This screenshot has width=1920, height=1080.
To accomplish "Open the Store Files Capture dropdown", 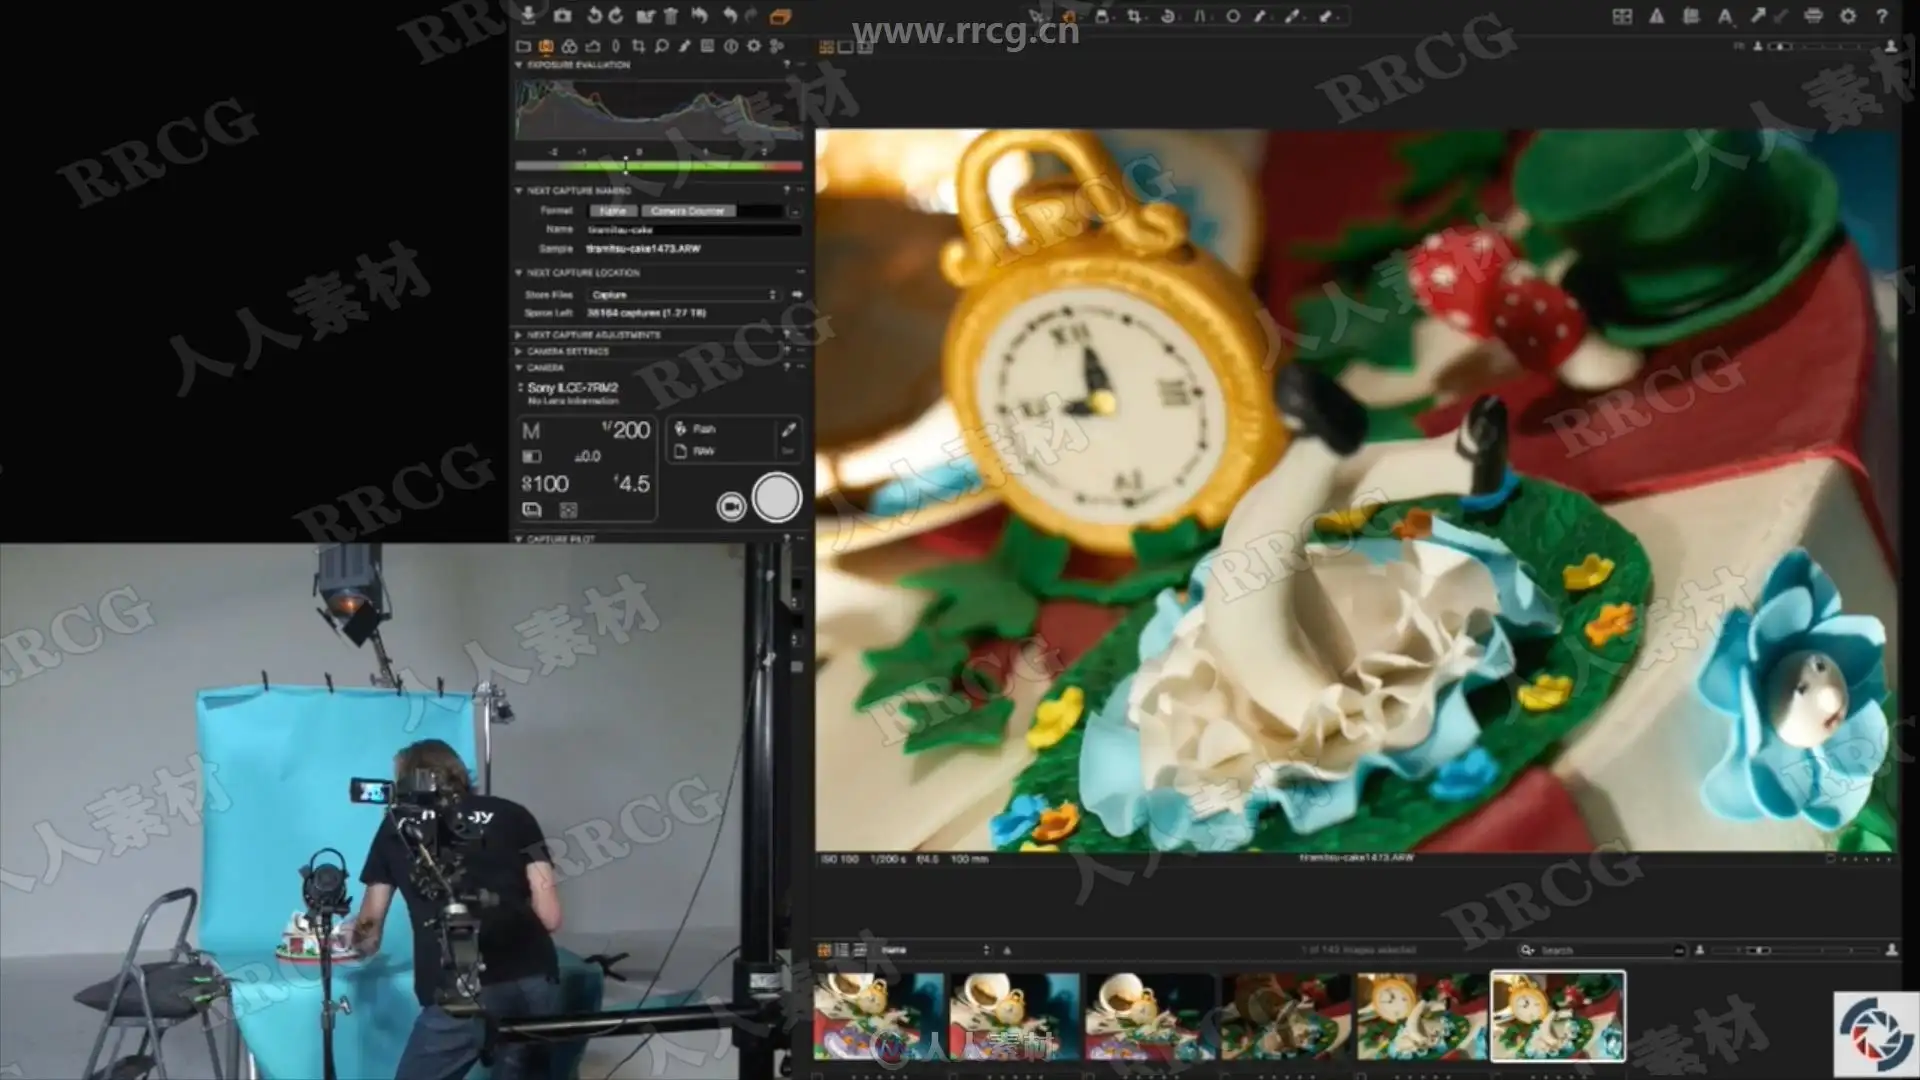I will (x=682, y=295).
